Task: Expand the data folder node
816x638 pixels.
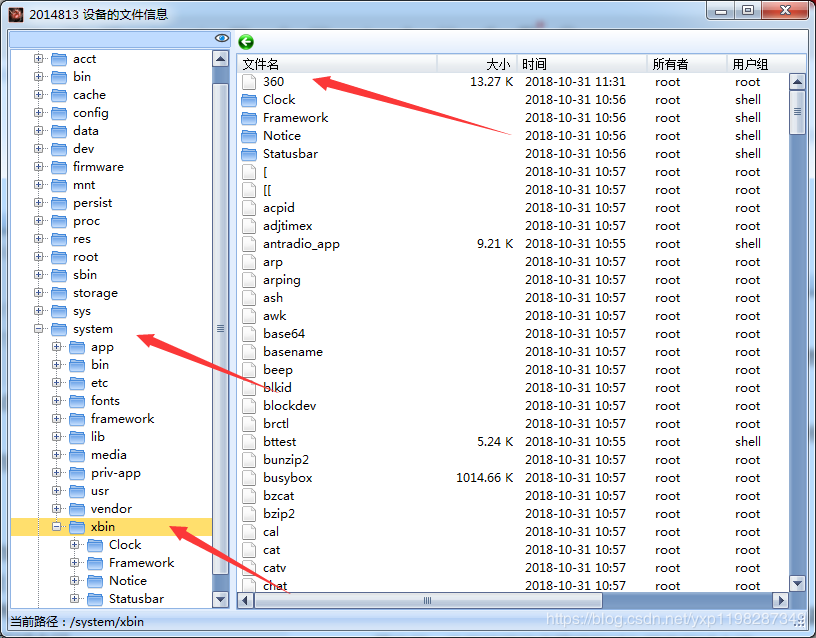Action: 39,131
